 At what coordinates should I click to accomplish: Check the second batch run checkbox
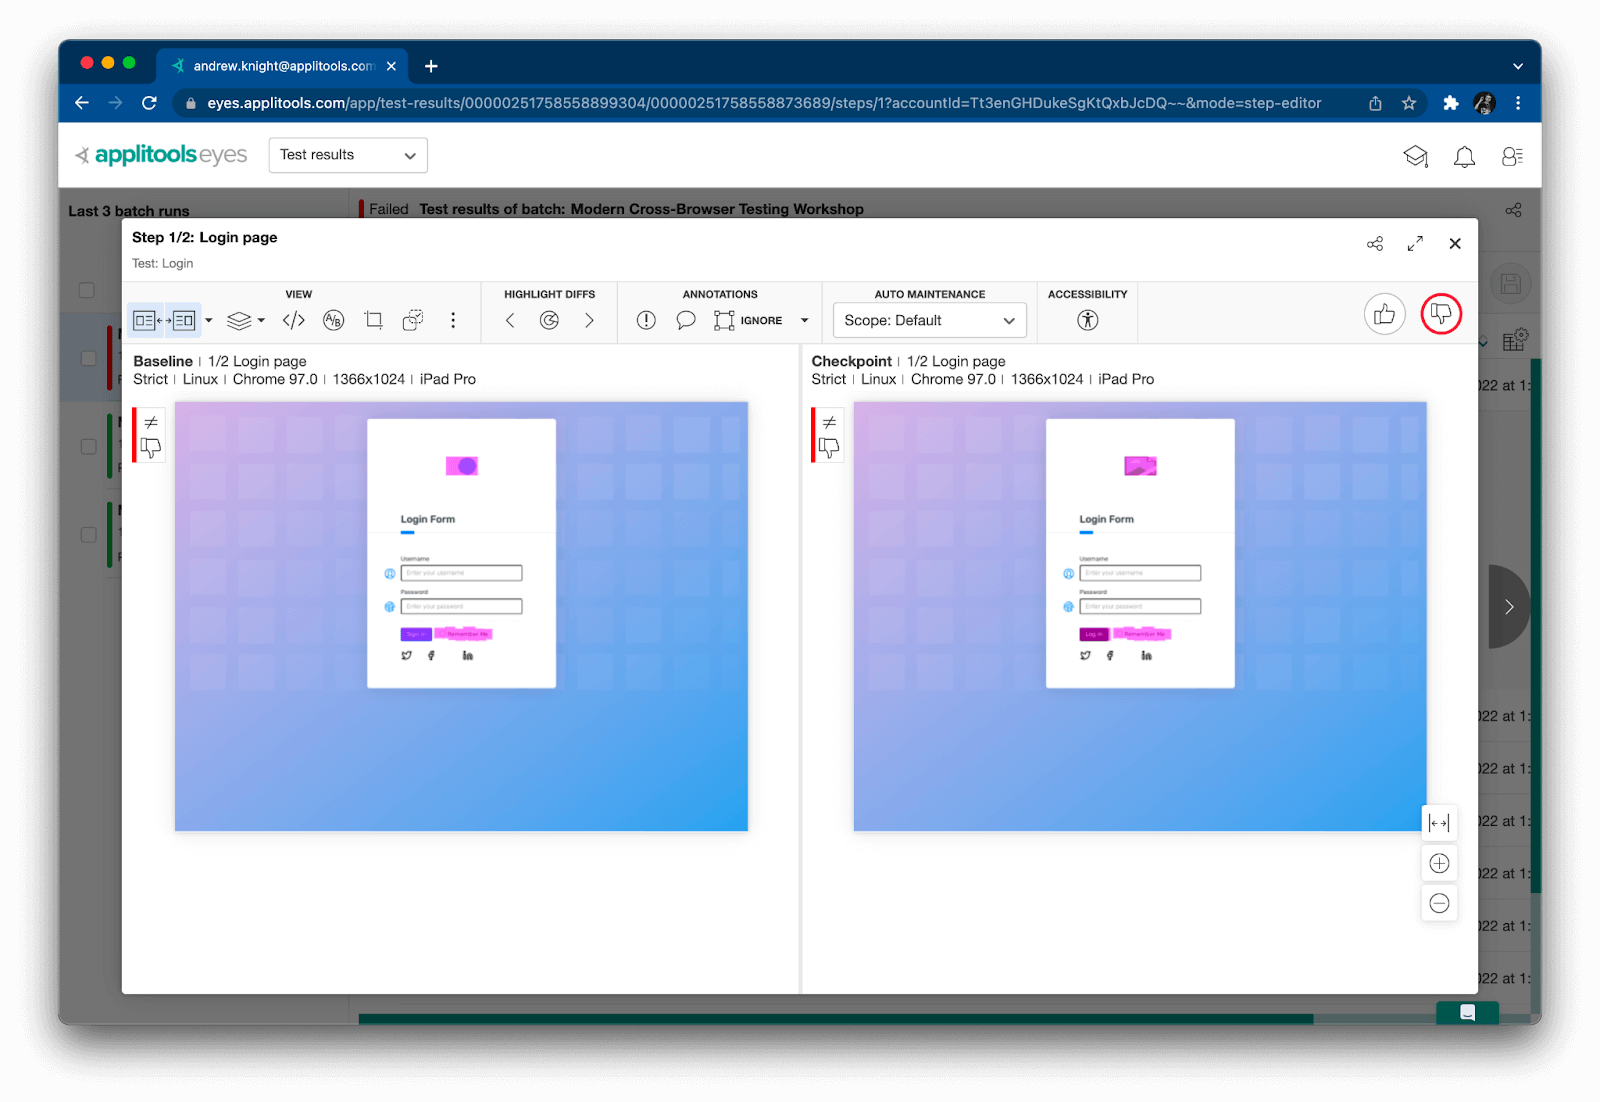click(x=87, y=447)
